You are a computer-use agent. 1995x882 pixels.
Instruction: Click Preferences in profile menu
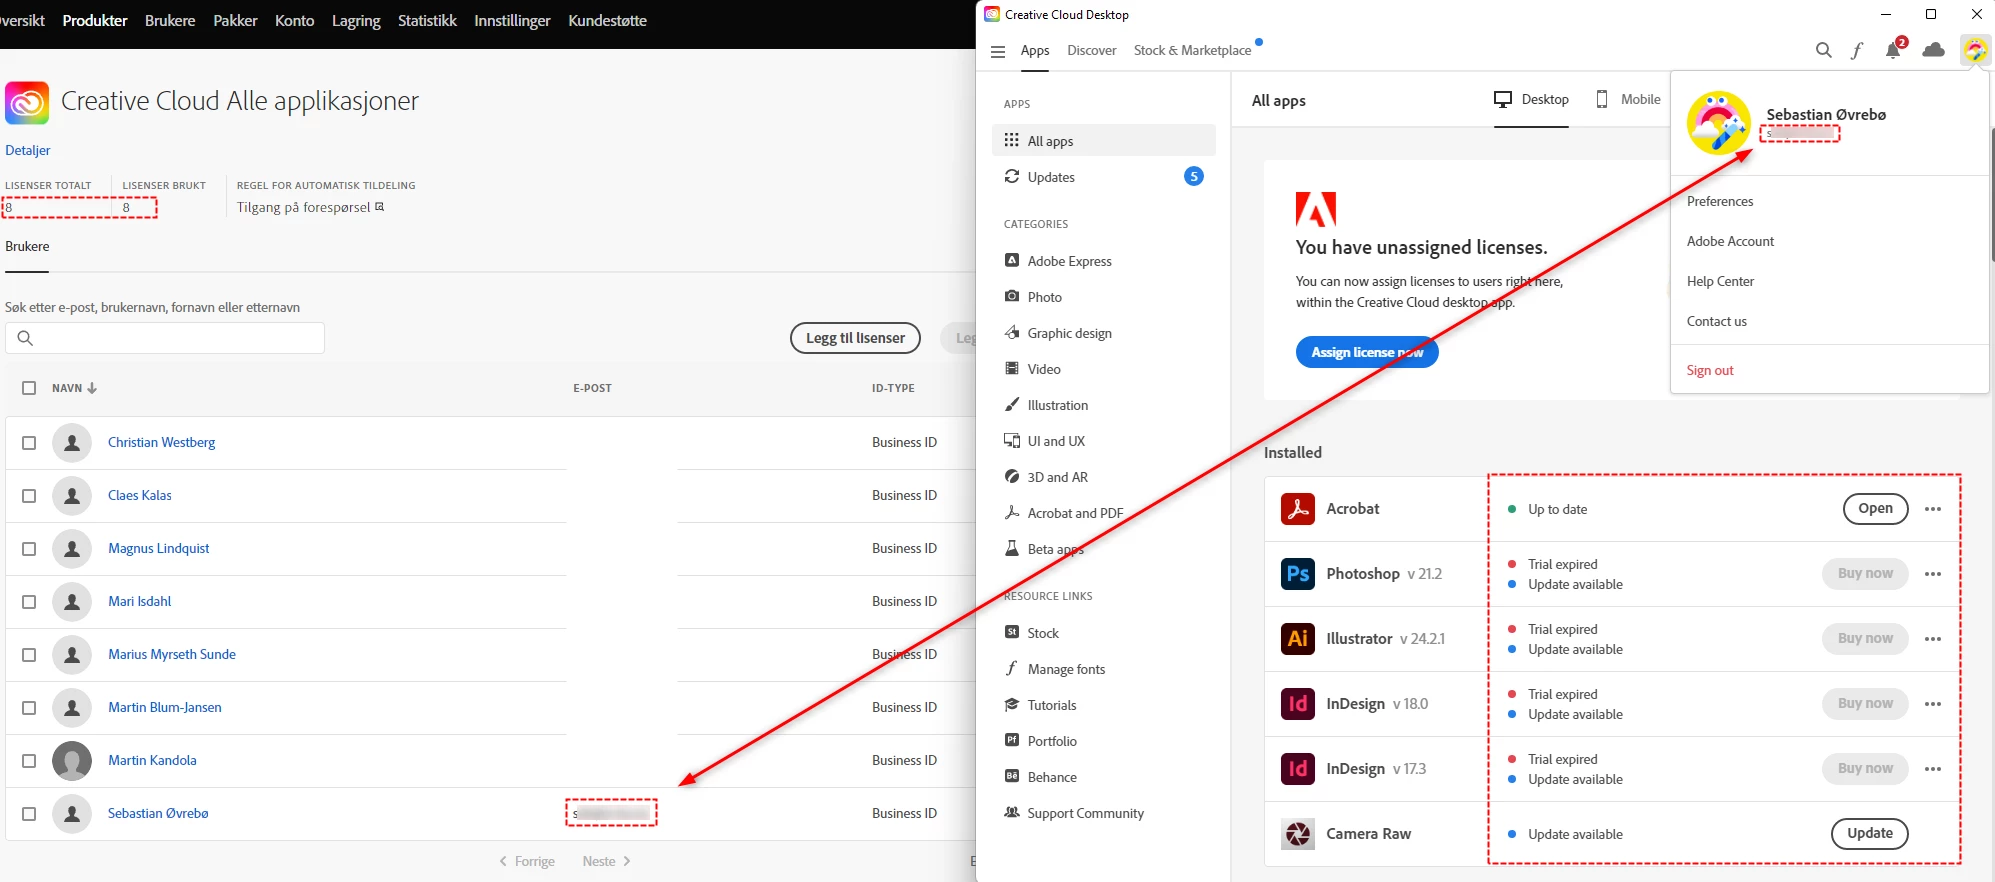[x=1720, y=202]
